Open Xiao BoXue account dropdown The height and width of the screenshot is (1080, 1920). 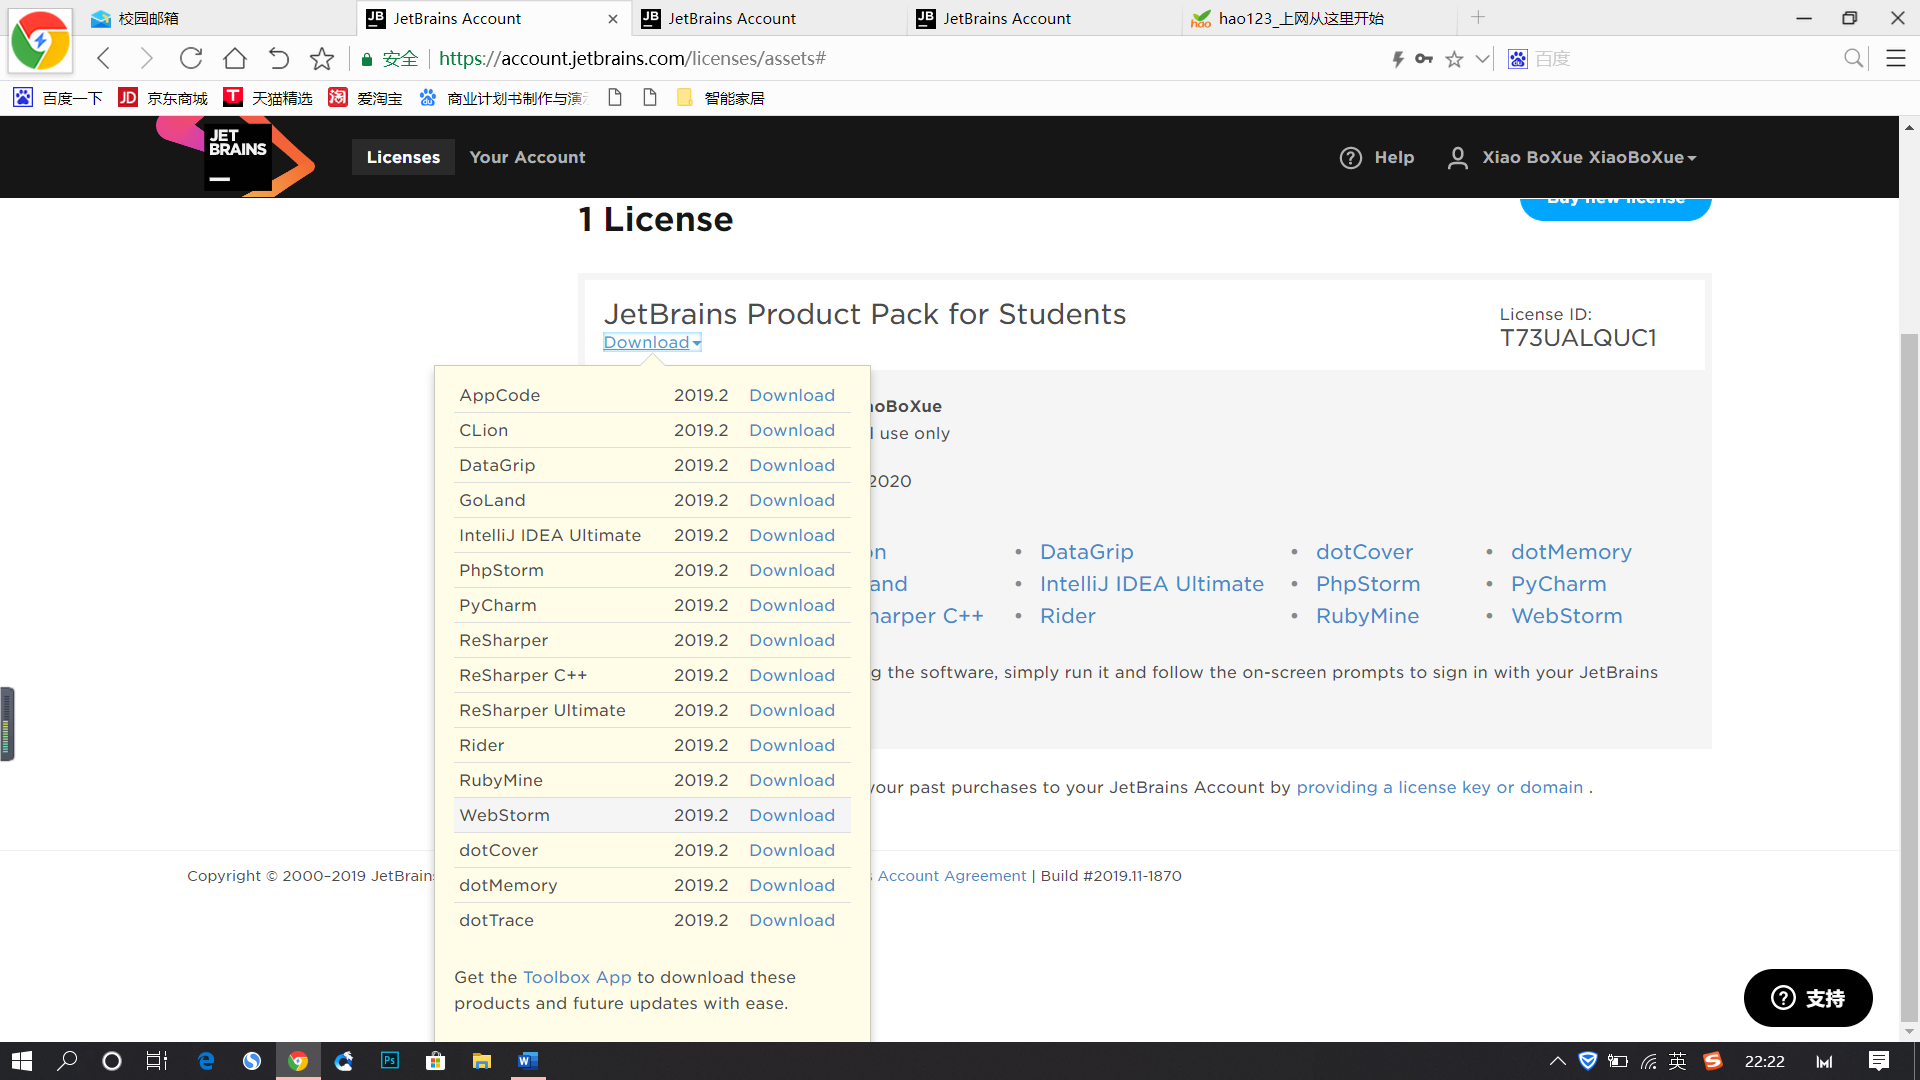(x=1589, y=157)
